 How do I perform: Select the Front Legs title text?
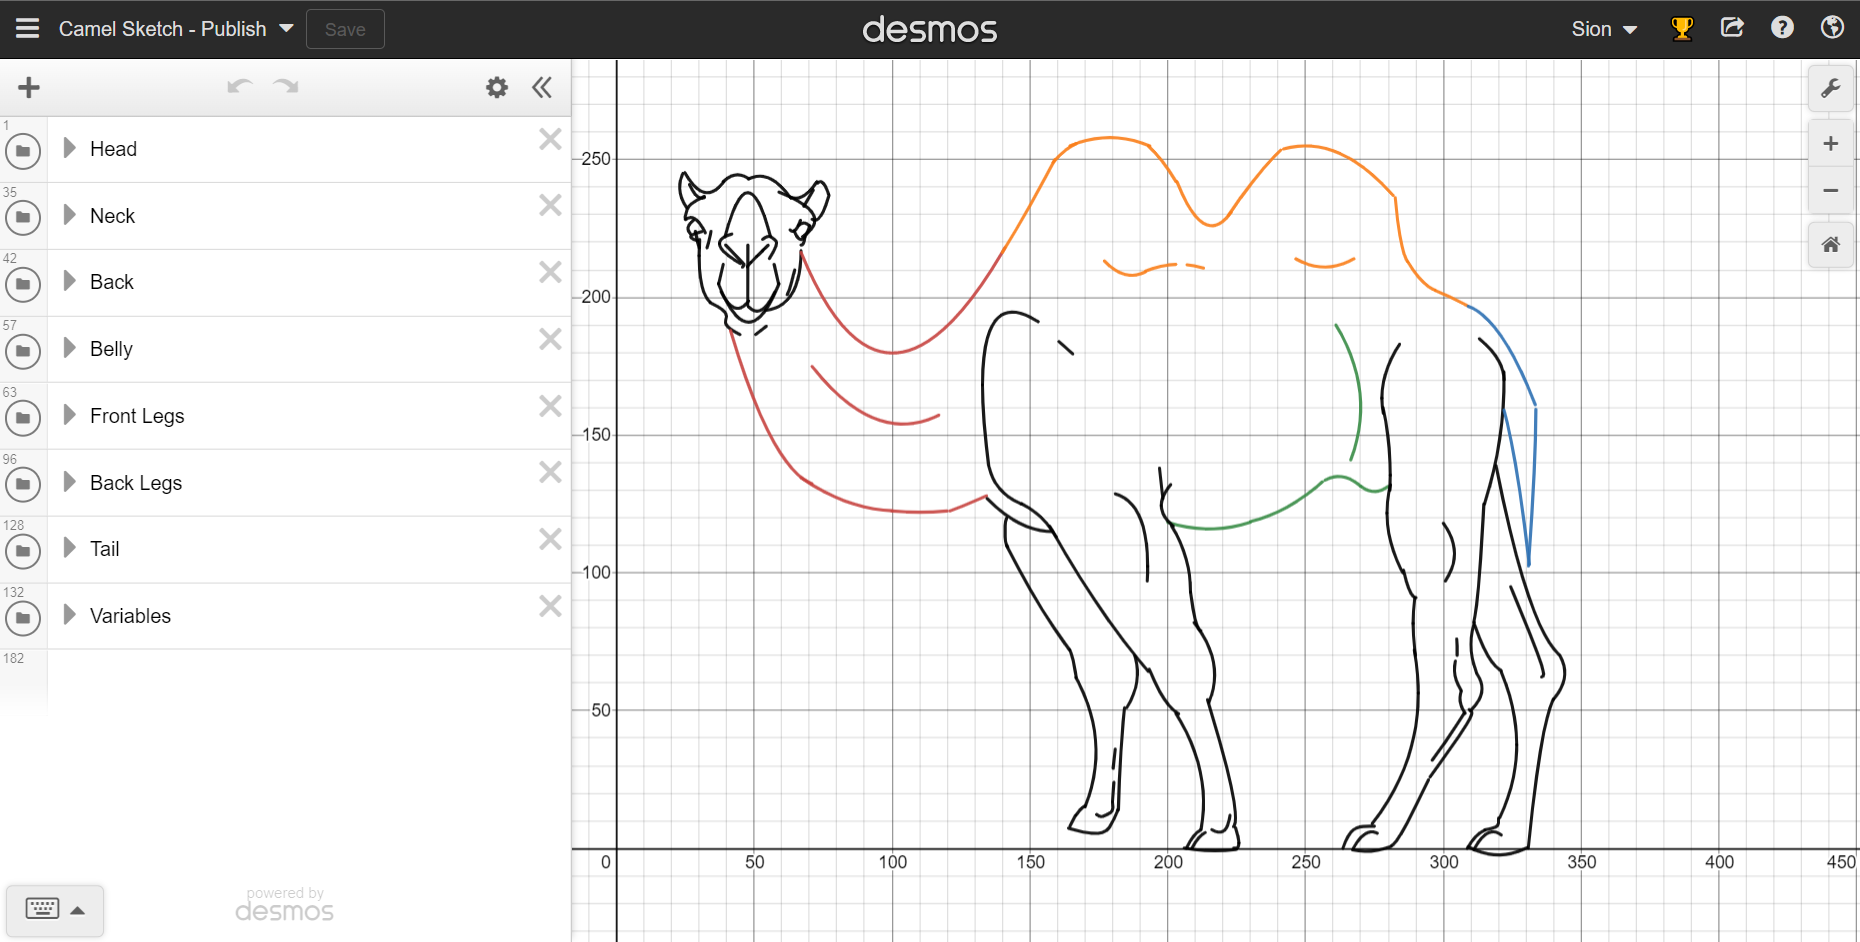pyautogui.click(x=137, y=416)
